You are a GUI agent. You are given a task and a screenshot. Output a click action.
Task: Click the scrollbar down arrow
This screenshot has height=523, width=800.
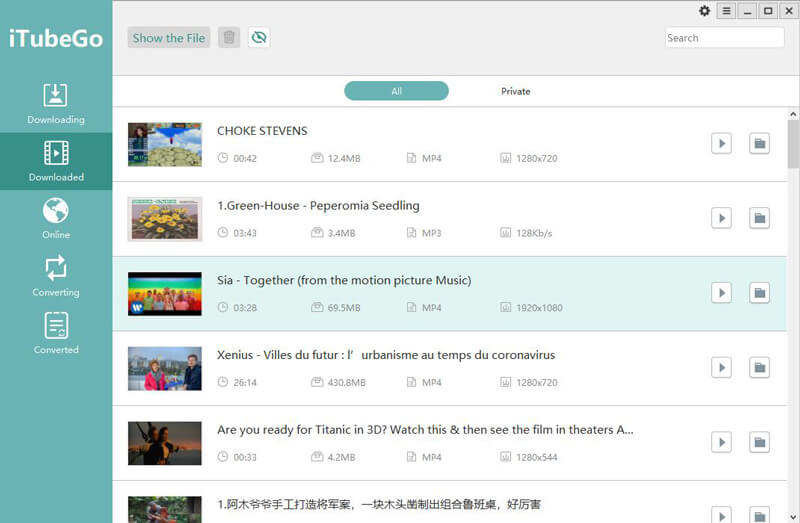(x=793, y=516)
